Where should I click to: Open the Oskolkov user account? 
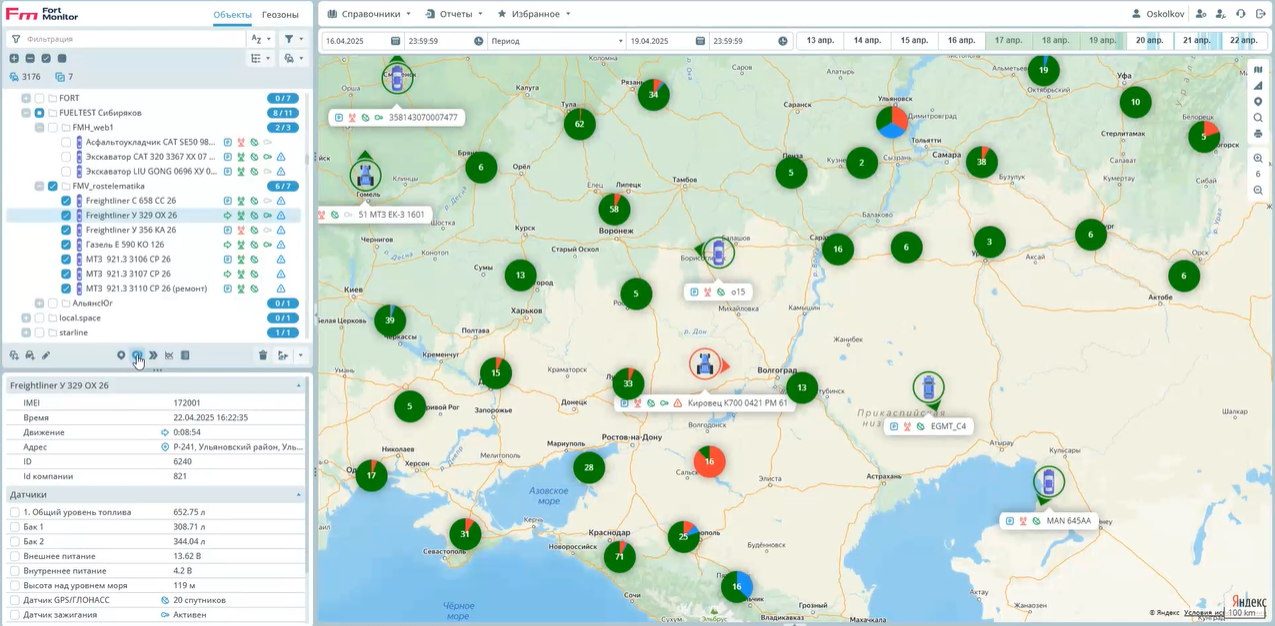[1158, 14]
